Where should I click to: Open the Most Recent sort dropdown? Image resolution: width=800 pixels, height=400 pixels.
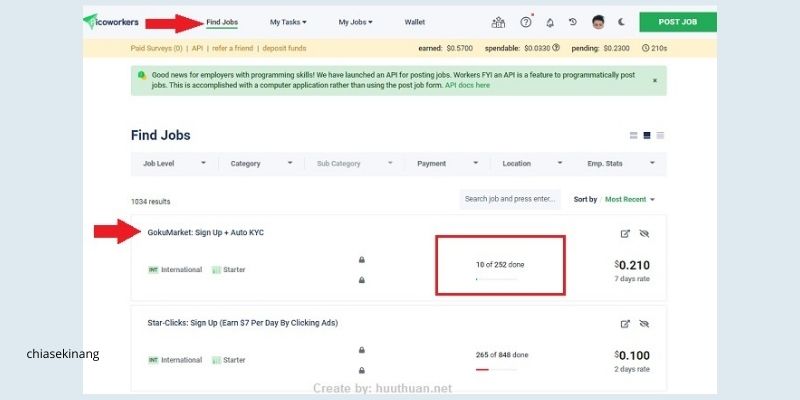pos(630,199)
